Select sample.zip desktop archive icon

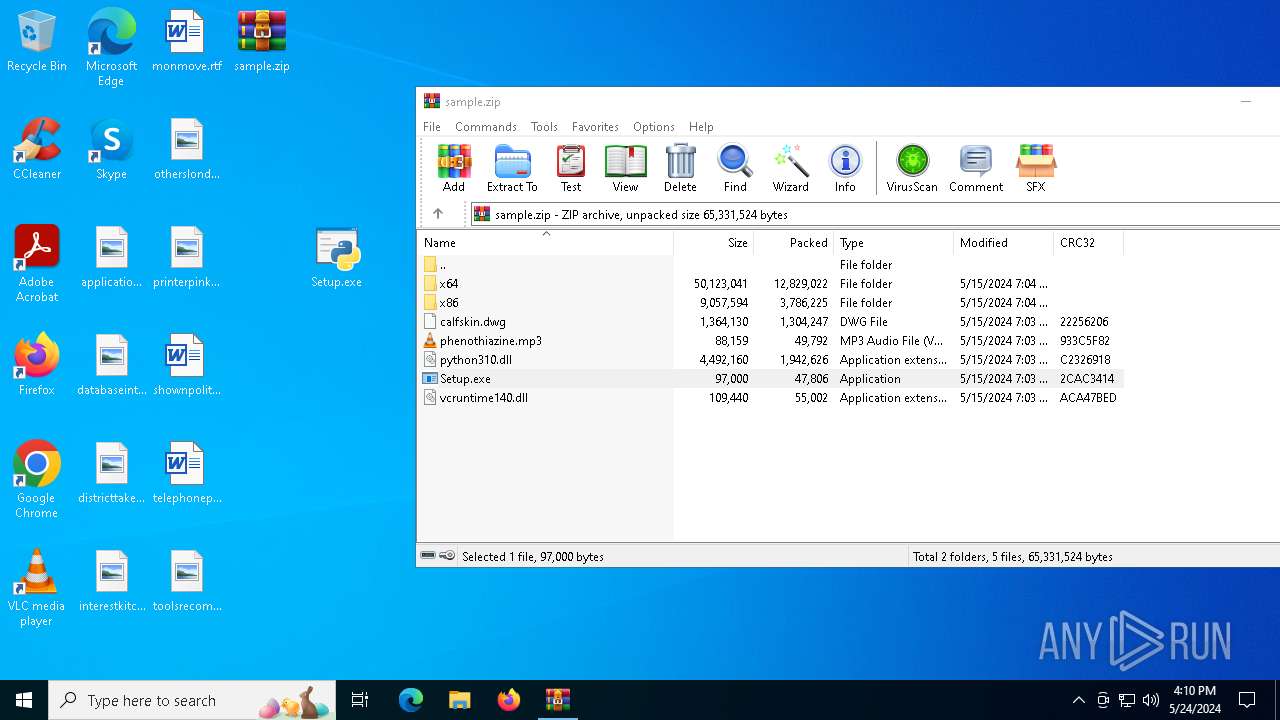[262, 41]
